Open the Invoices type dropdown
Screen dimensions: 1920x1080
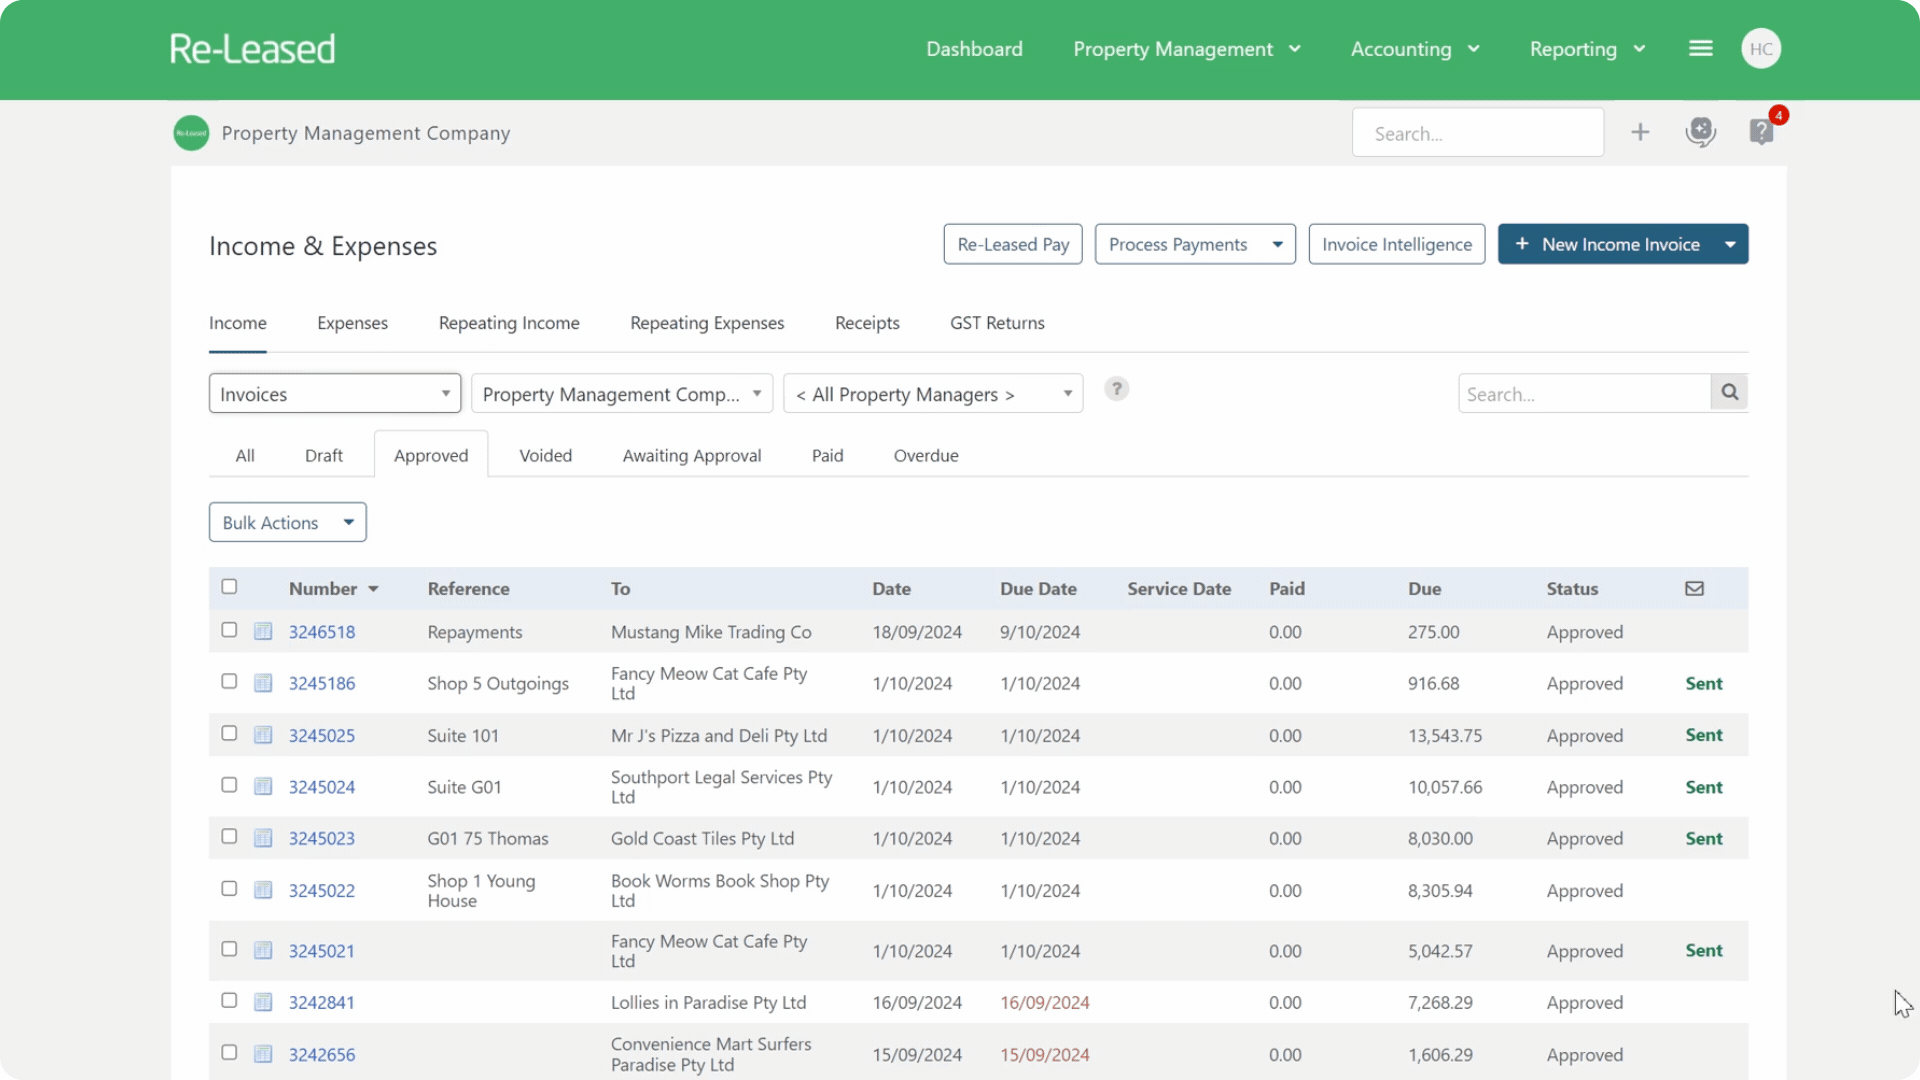tap(335, 393)
